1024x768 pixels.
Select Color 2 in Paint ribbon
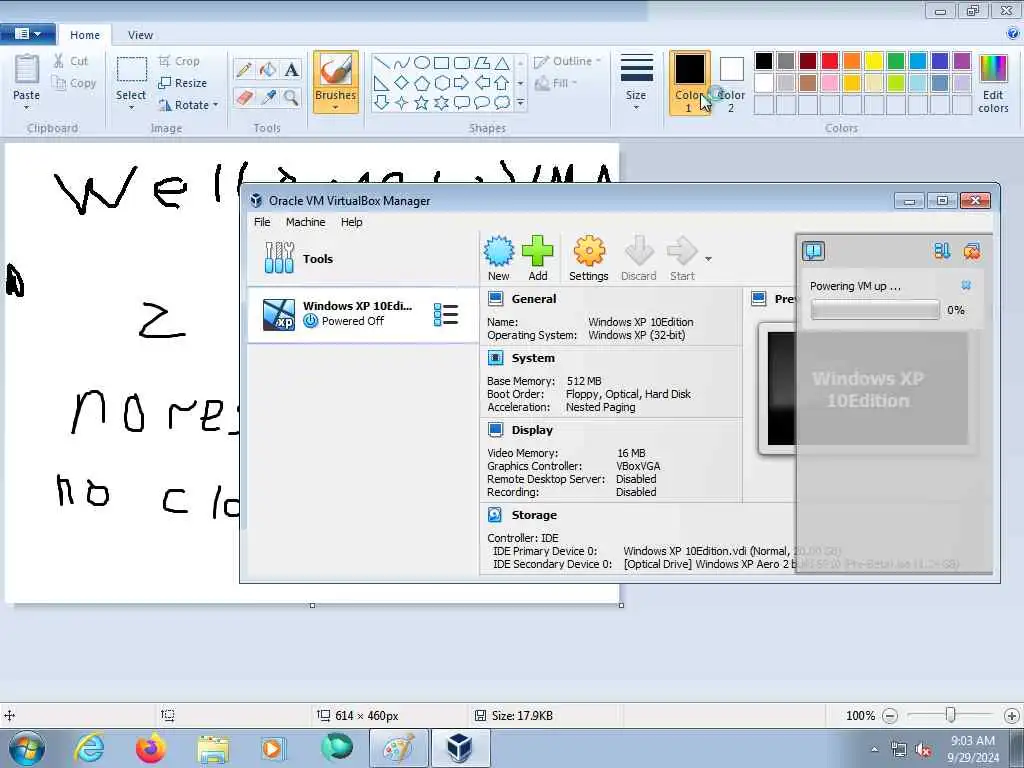[x=731, y=82]
